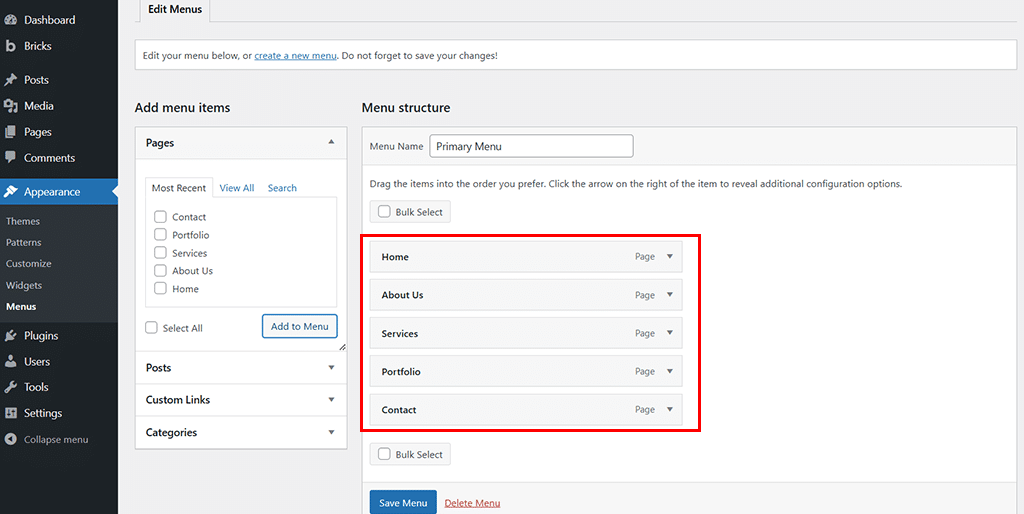Switch to the View All tab
Viewport: 1024px width, 514px height.
point(236,187)
